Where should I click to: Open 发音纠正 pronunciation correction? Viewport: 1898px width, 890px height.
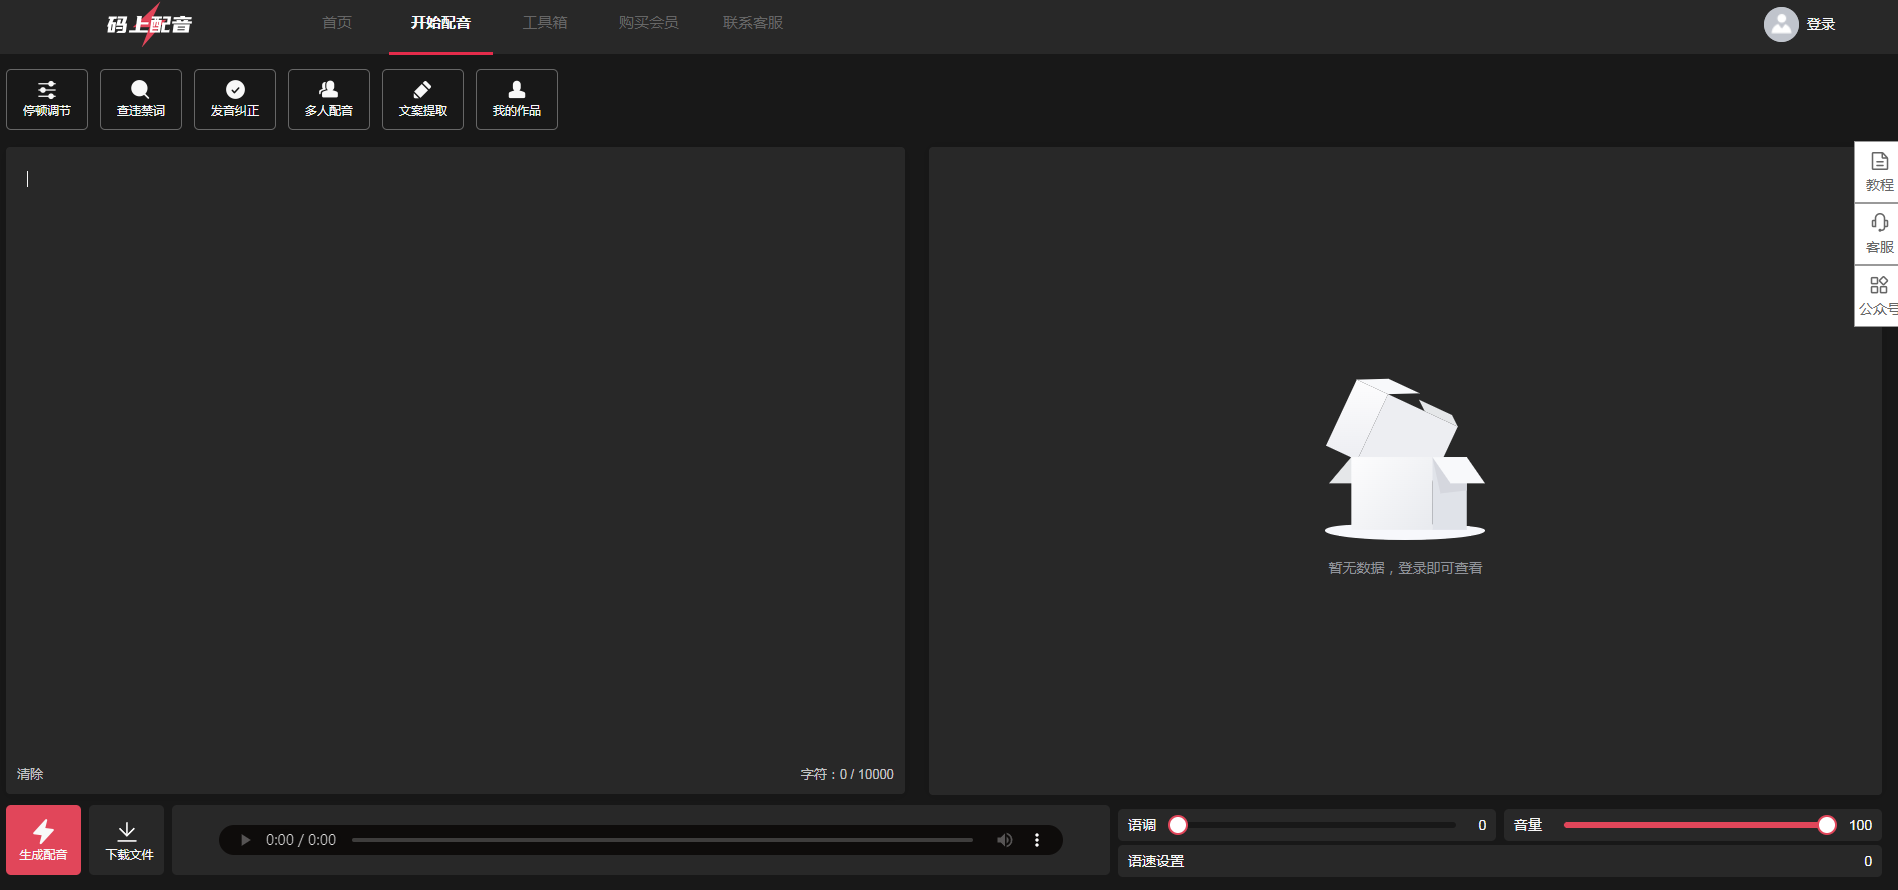point(235,99)
